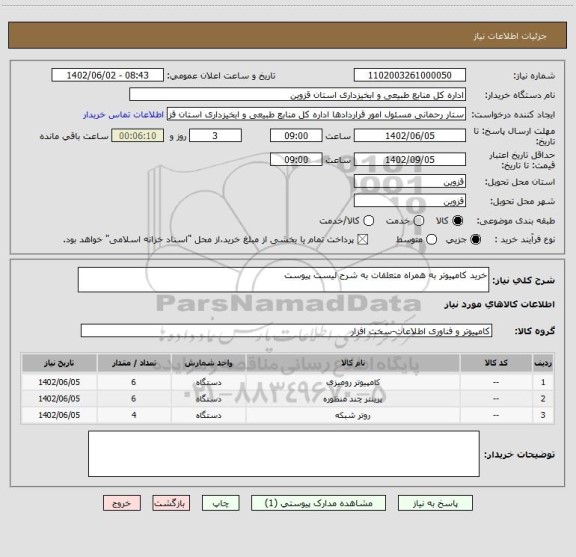The width and height of the screenshot is (576, 557).
Task: Click the توضیحات خریدار text area
Action: pyautogui.click(x=284, y=454)
